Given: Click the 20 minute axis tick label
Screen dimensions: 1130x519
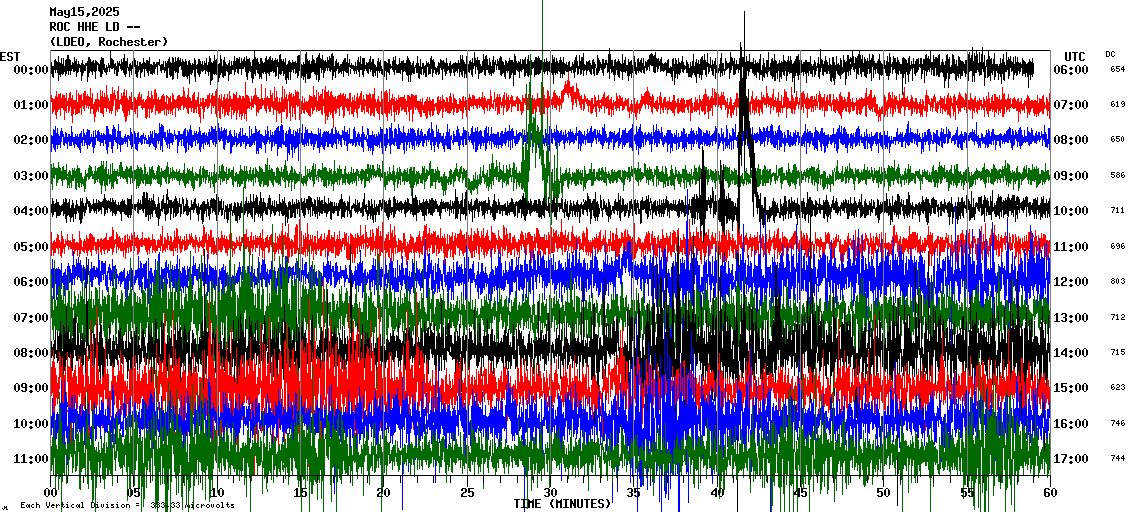Looking at the screenshot, I should pyautogui.click(x=383, y=493).
